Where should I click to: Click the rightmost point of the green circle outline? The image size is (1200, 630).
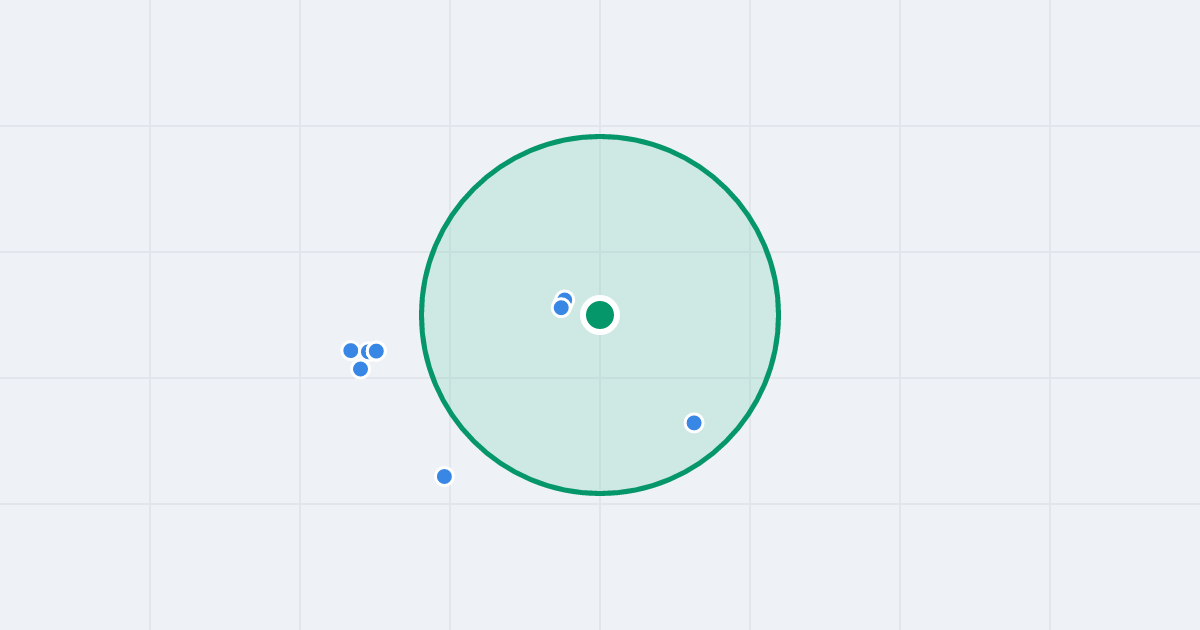click(778, 315)
